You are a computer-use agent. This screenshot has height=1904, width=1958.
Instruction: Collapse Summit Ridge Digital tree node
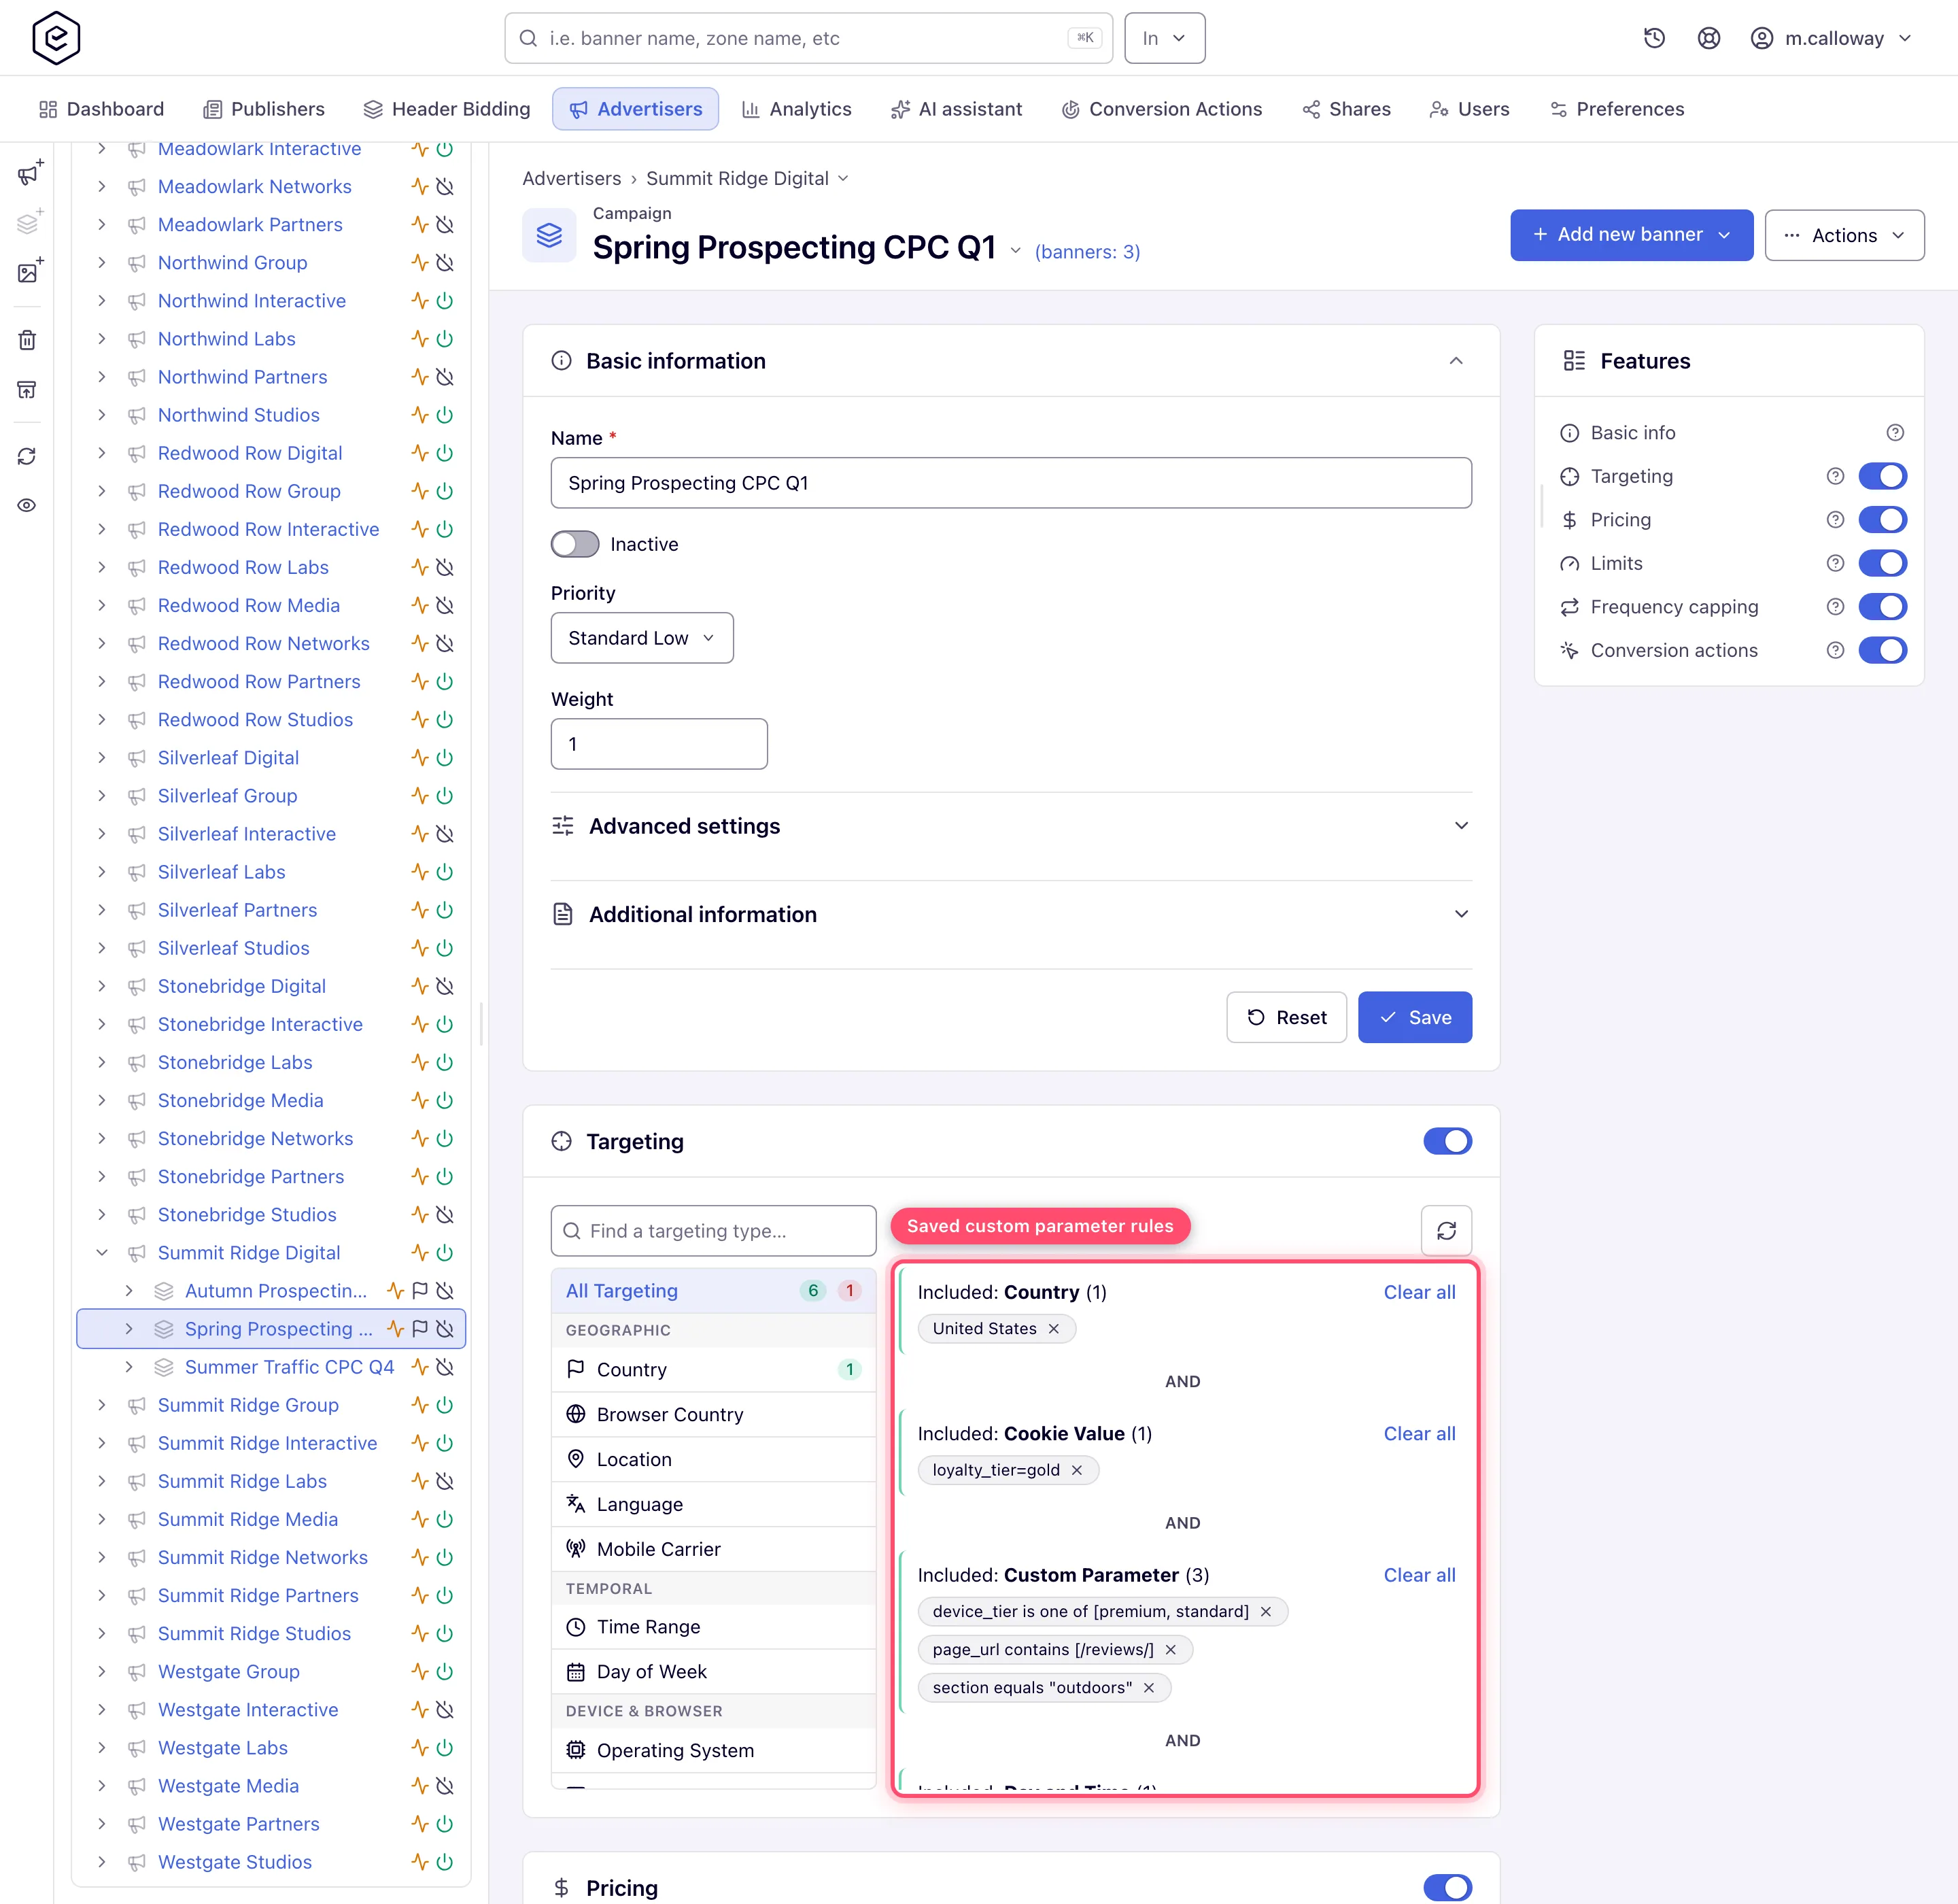coord(102,1252)
